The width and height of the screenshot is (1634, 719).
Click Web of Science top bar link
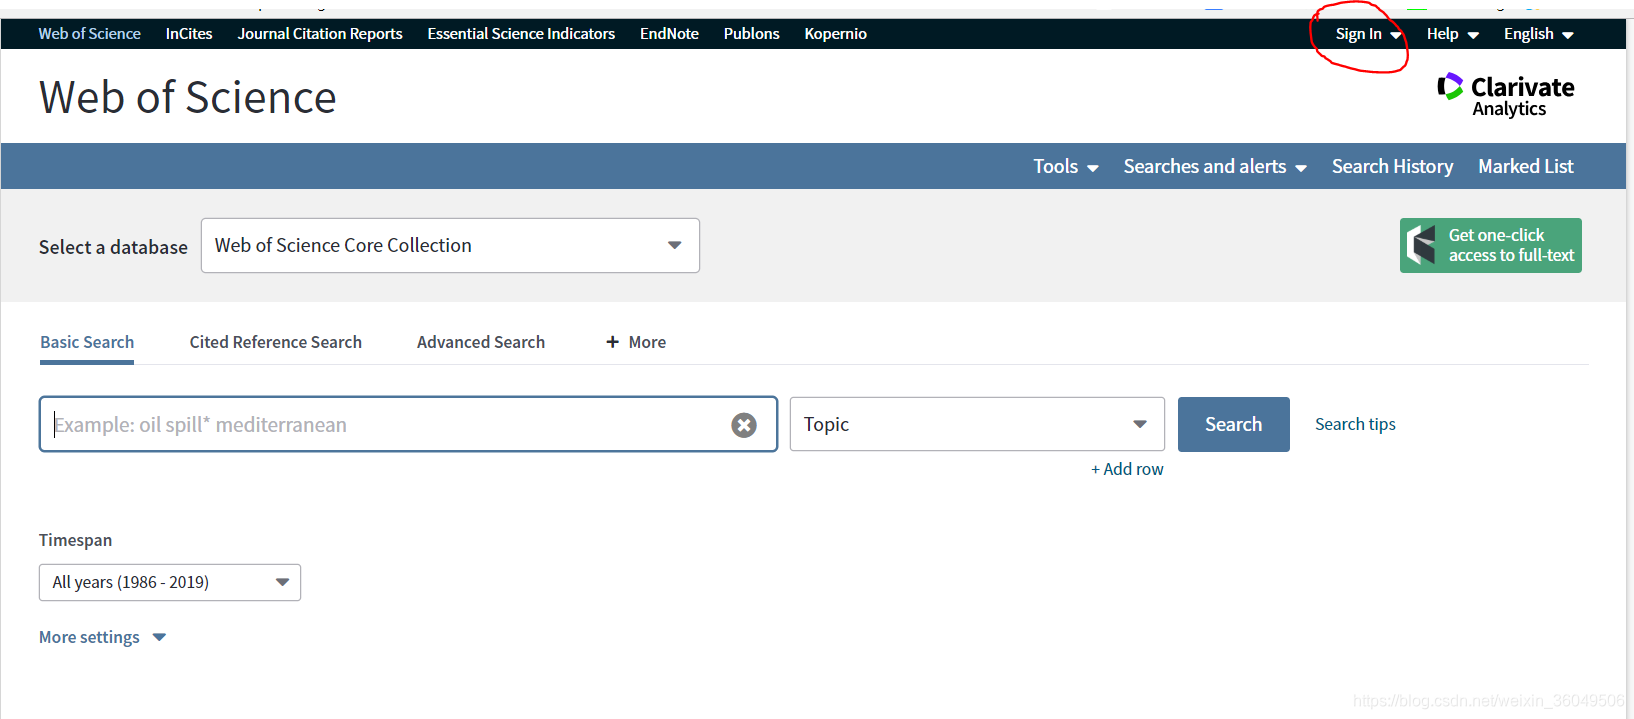89,34
